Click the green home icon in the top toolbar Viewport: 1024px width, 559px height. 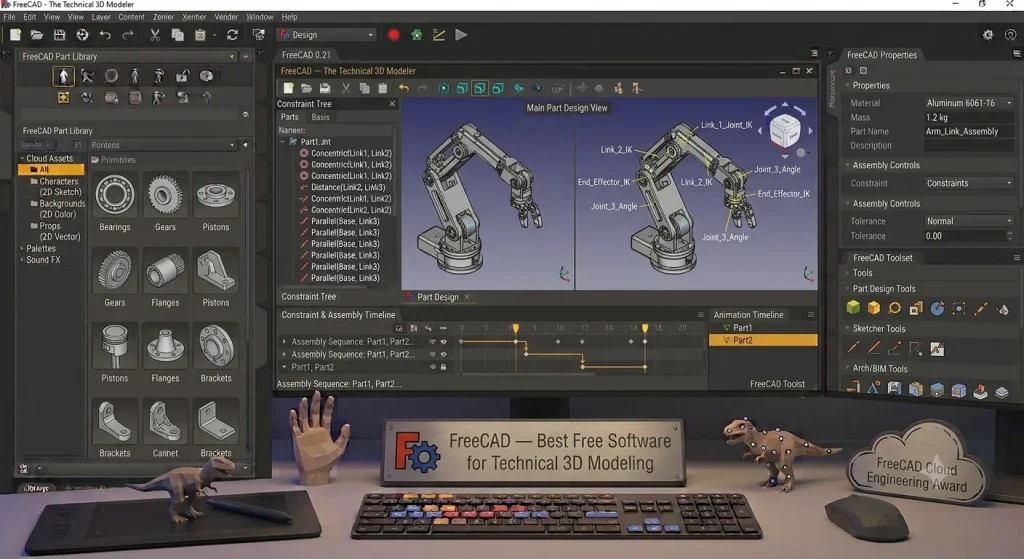(x=416, y=35)
